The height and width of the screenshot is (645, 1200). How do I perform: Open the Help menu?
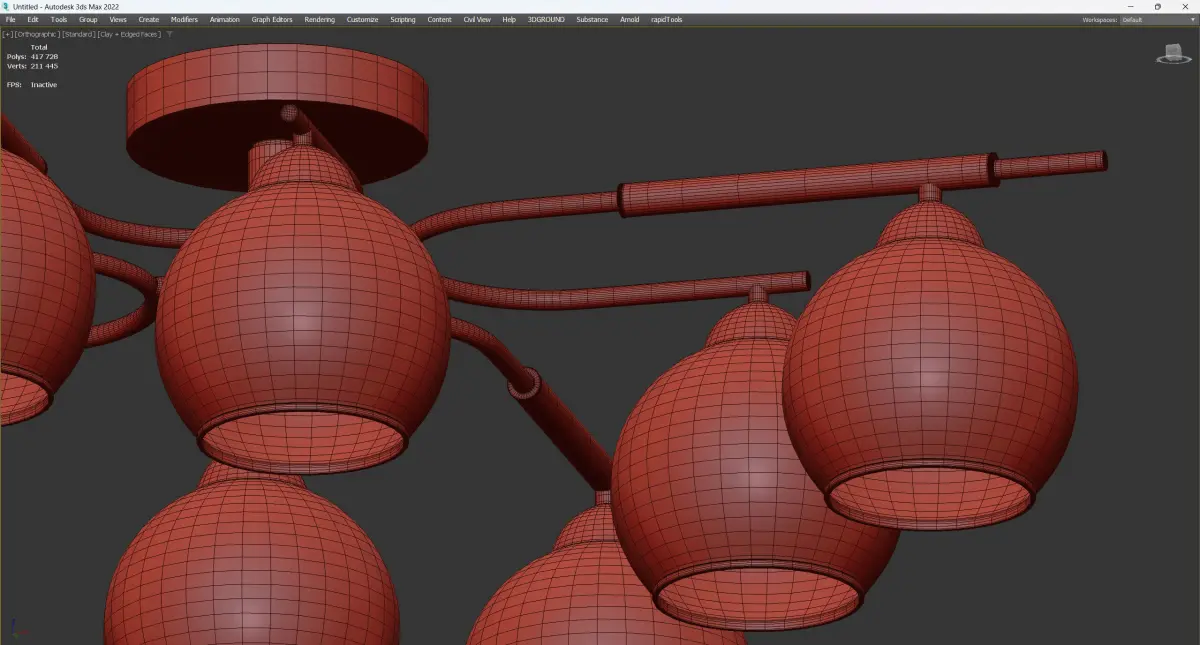coord(509,19)
